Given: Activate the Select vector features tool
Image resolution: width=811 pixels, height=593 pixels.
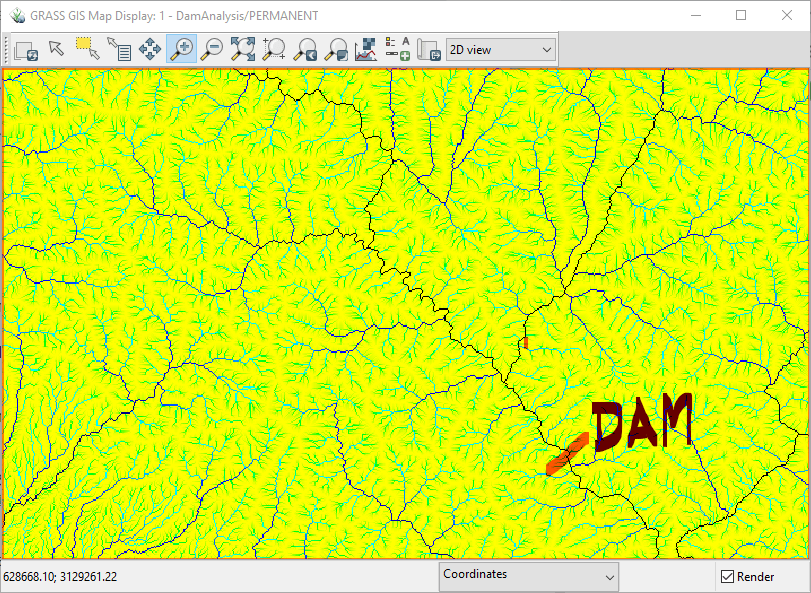Looking at the screenshot, I should point(87,49).
